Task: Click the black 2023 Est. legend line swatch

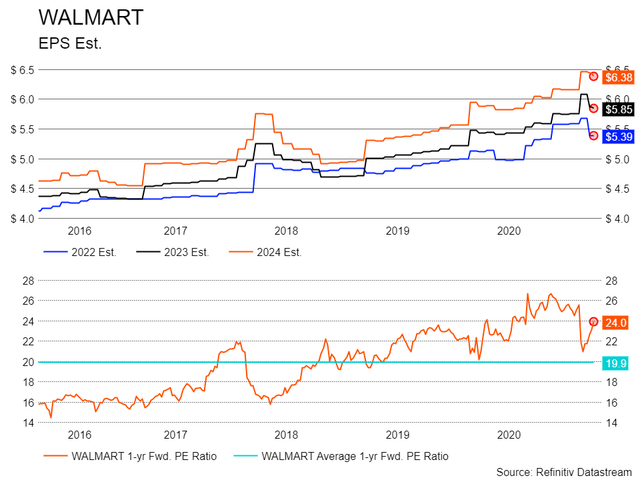Action: (148, 252)
